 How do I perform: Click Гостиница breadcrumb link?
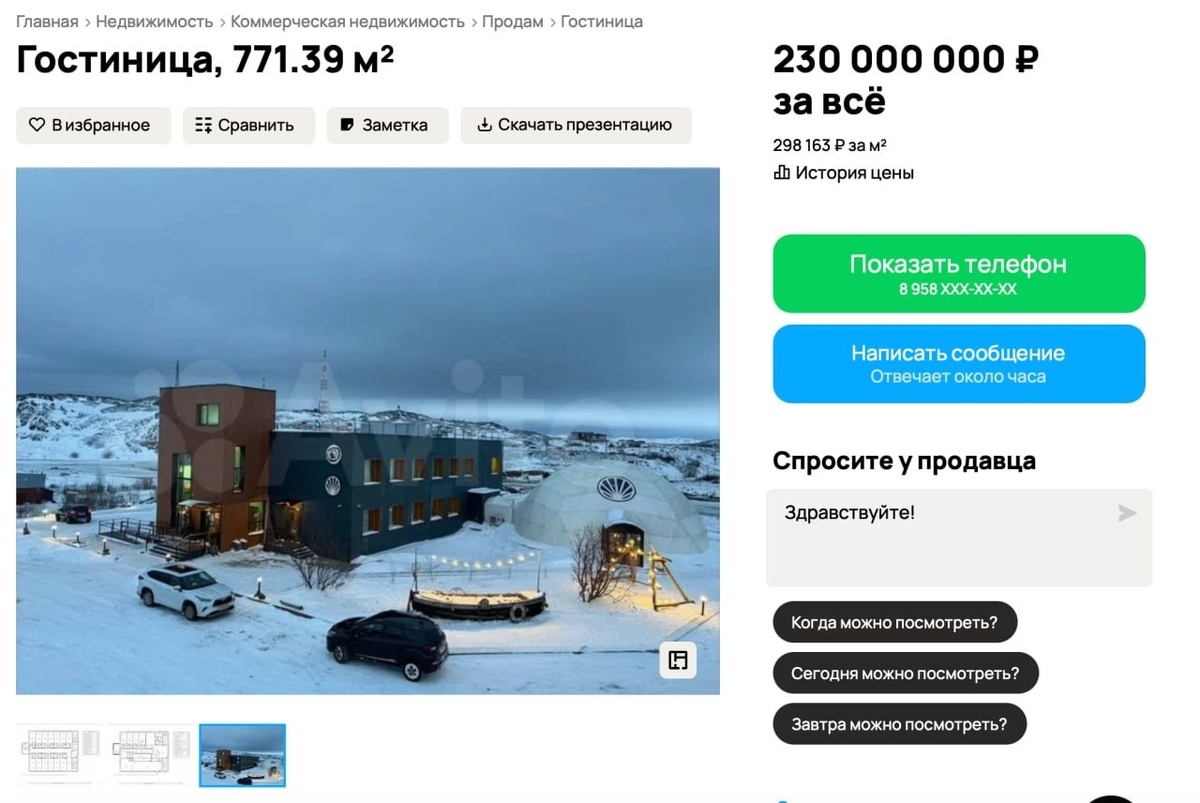pyautogui.click(x=602, y=21)
